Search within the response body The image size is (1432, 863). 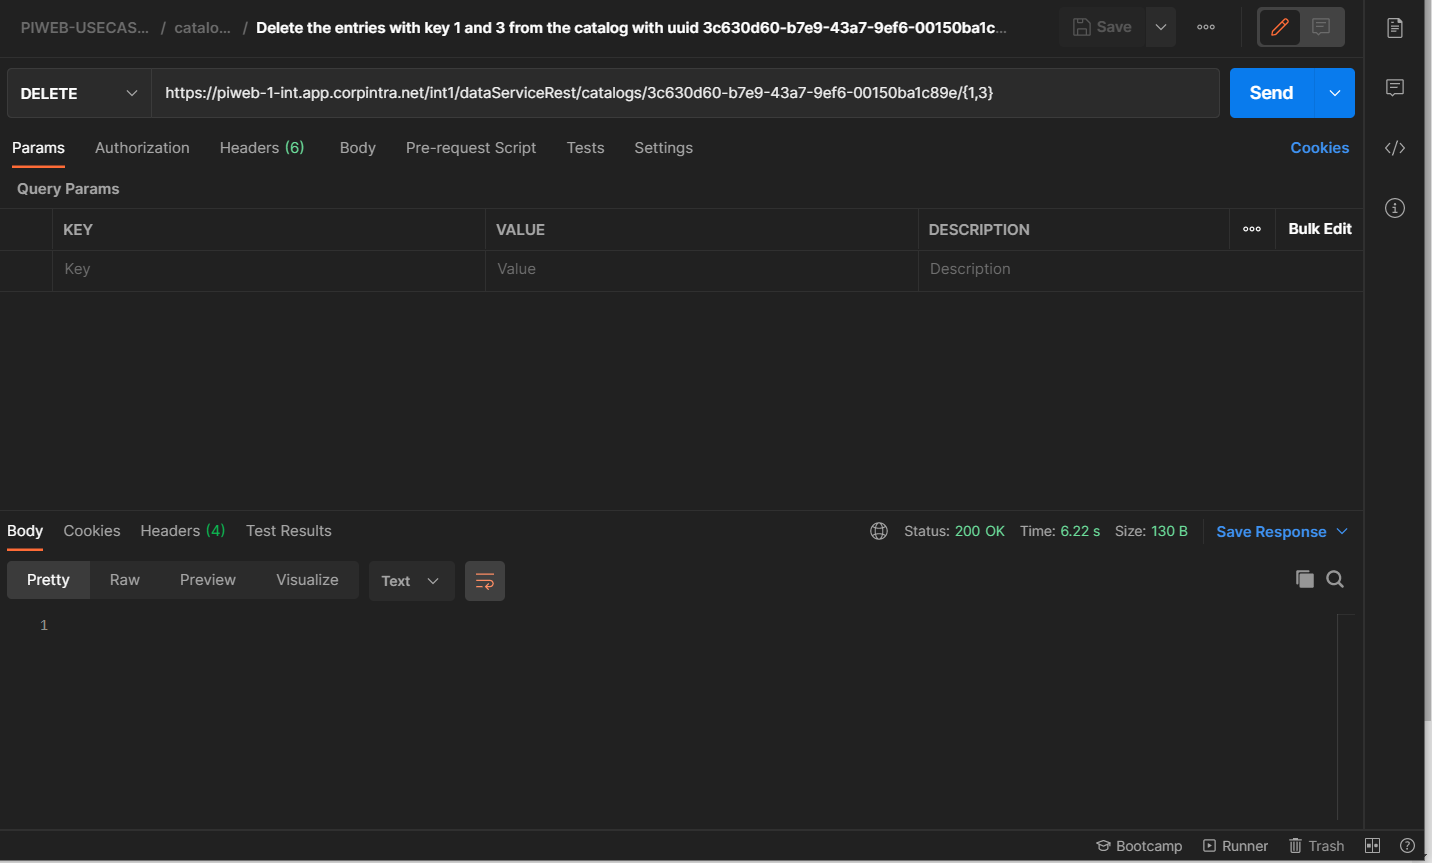pyautogui.click(x=1334, y=579)
